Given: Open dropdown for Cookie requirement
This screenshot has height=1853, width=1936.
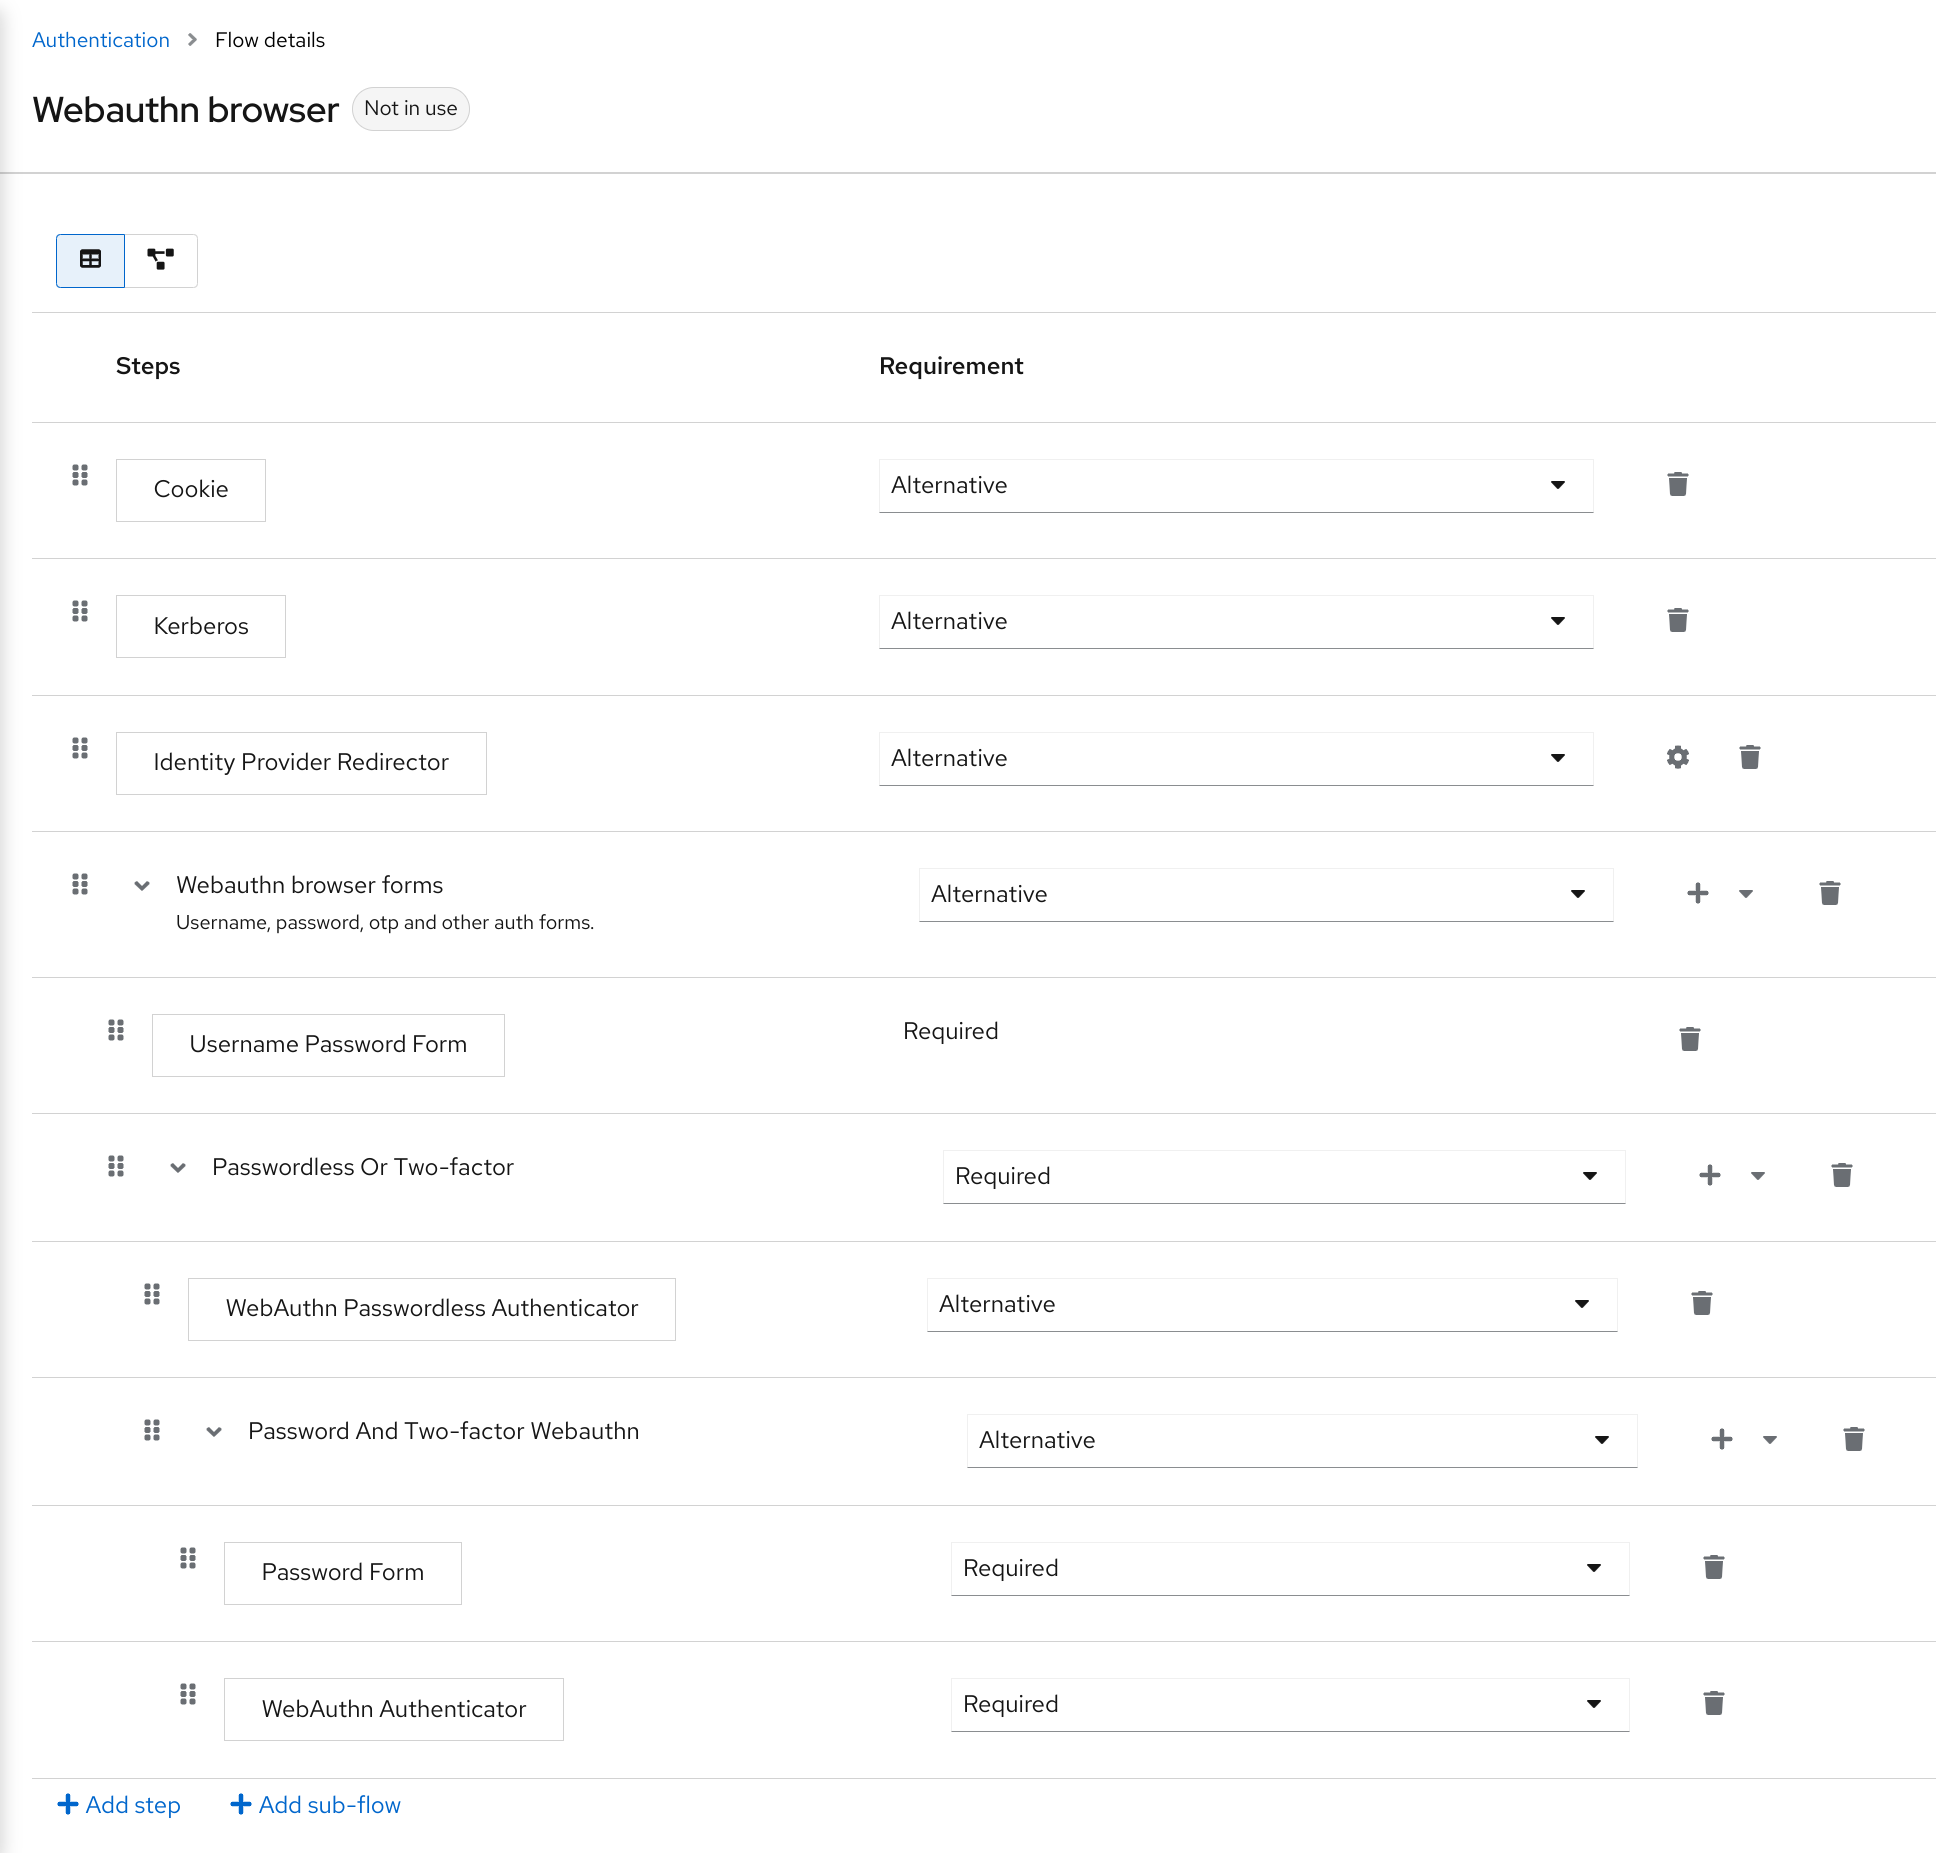Looking at the screenshot, I should coord(1556,486).
